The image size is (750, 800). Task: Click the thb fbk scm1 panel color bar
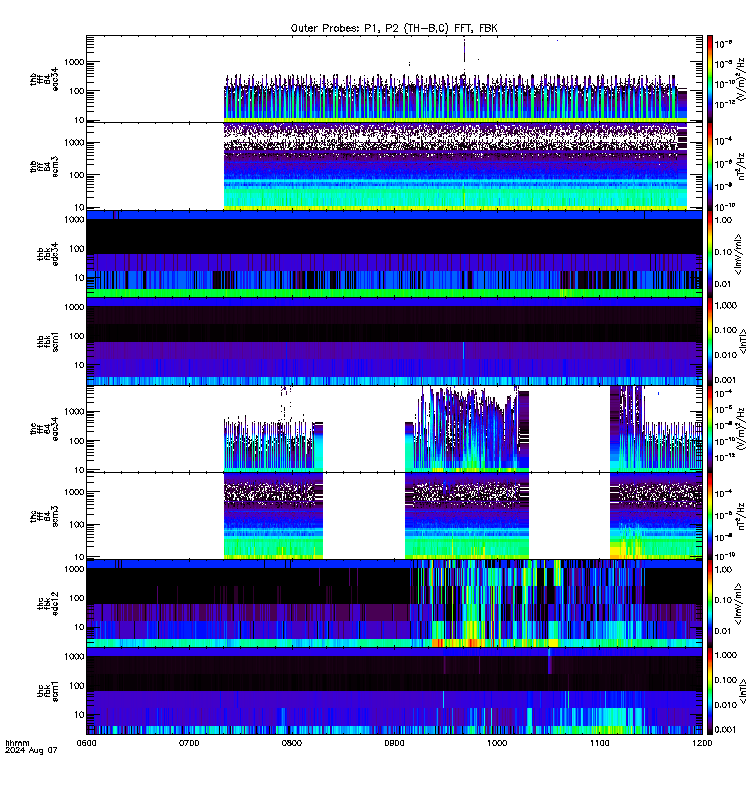coord(710,341)
